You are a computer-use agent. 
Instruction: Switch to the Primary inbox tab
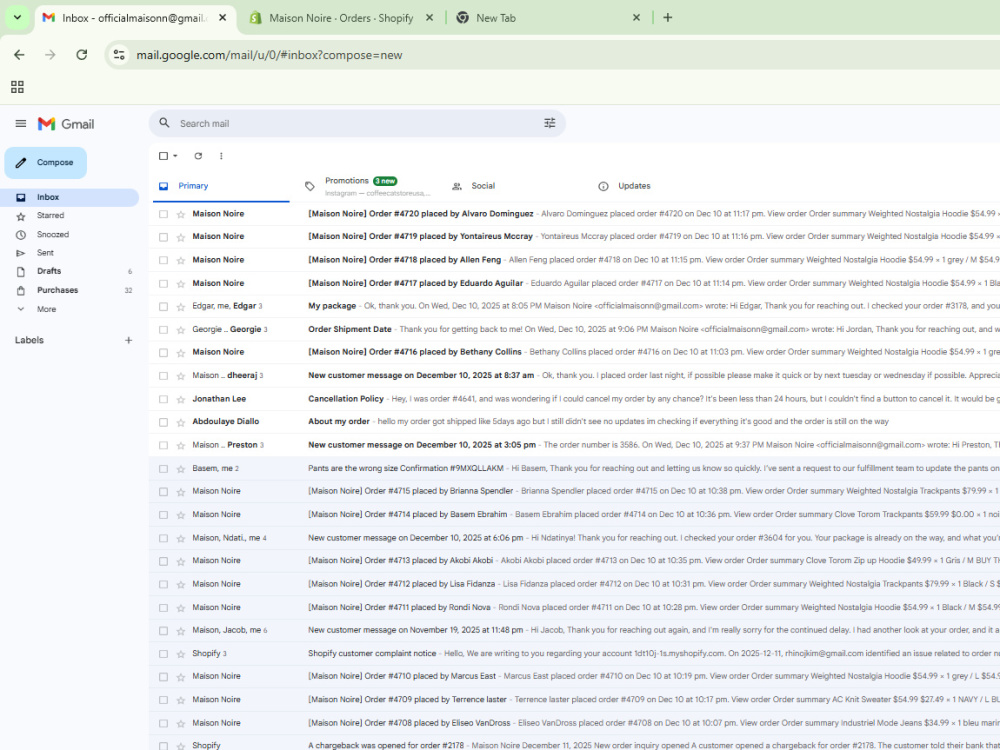[221, 186]
